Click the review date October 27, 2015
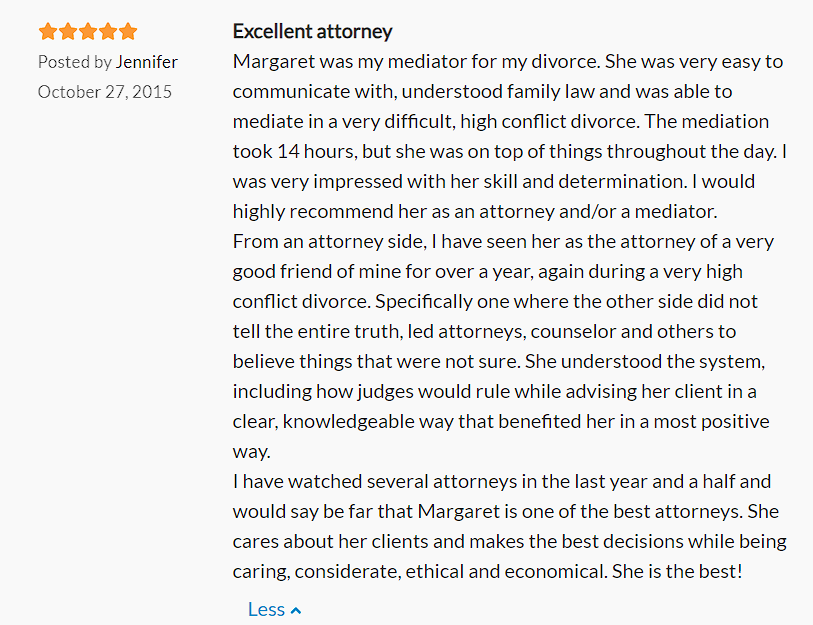Screen dimensions: 813x625 pyautogui.click(x=105, y=92)
